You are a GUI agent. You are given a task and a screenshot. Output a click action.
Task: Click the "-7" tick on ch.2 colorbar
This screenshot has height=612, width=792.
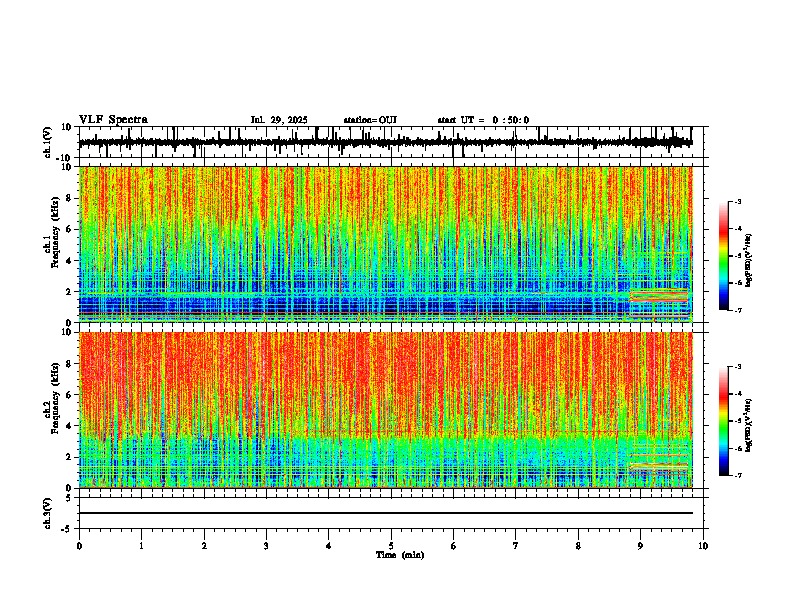(737, 475)
